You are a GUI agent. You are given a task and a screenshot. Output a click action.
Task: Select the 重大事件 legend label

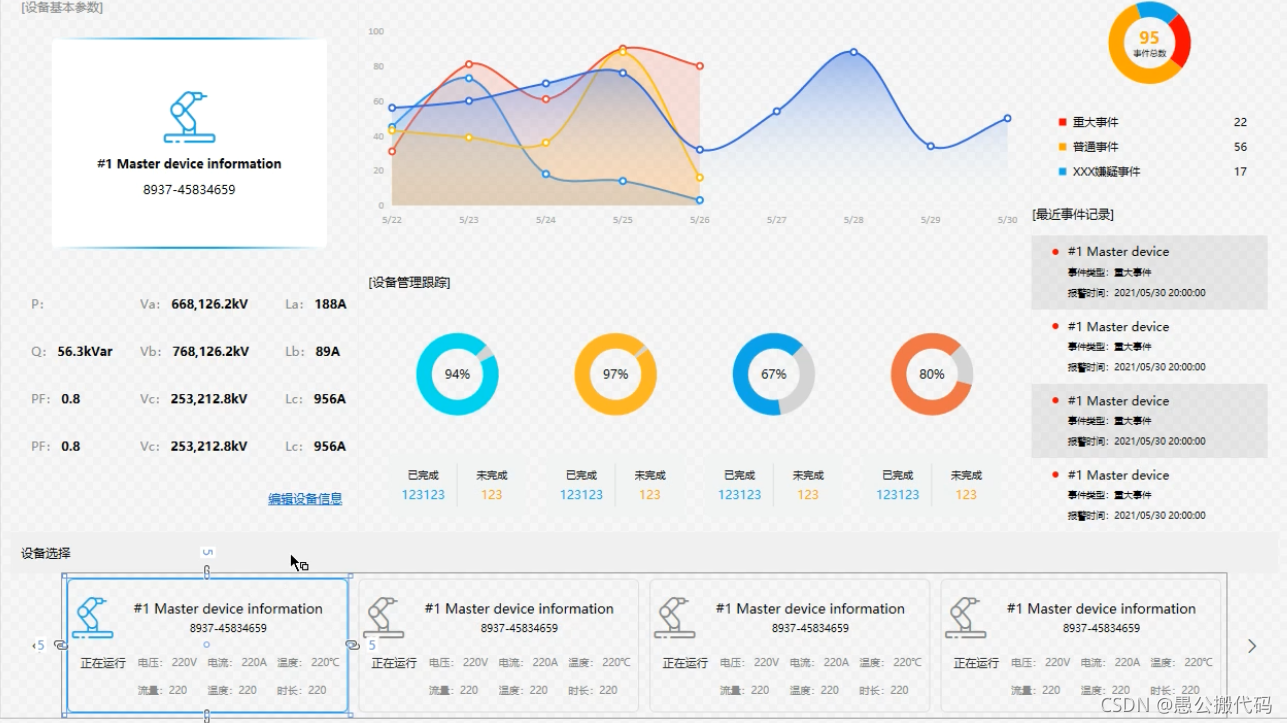tap(1095, 122)
